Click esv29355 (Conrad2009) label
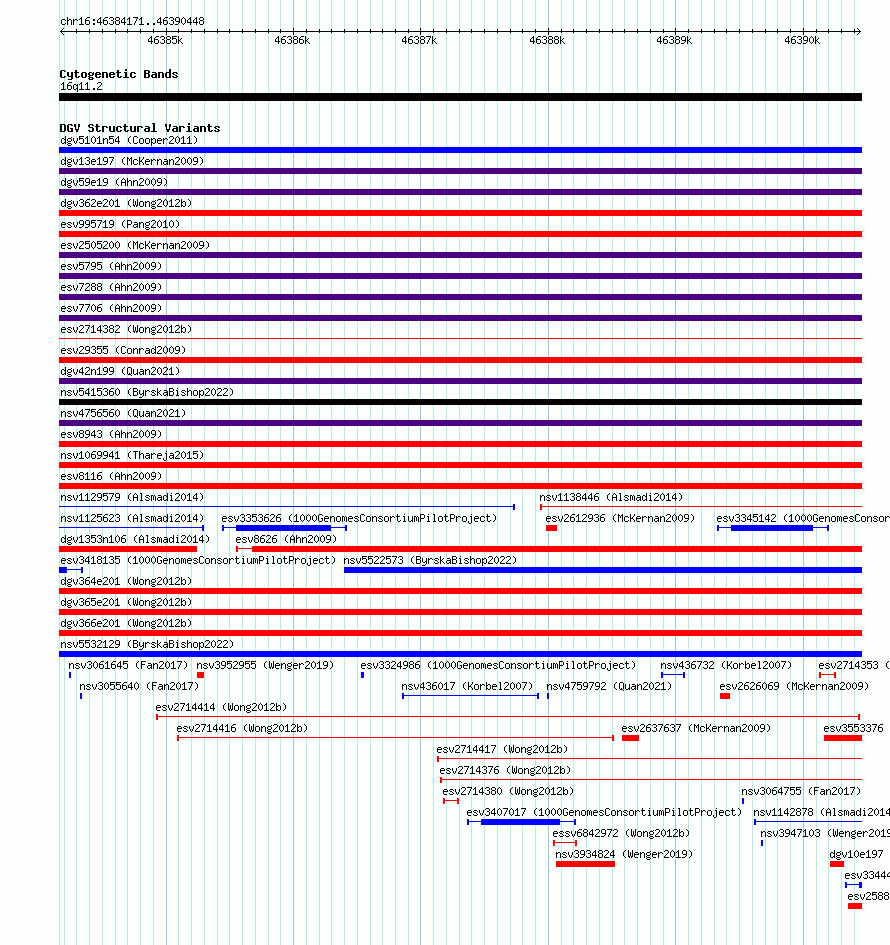Screen dimensions: 890x945 pyautogui.click(x=123, y=350)
